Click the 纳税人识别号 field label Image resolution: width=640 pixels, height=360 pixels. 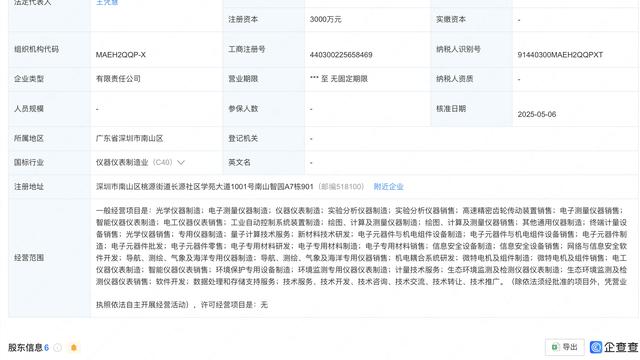(458, 49)
